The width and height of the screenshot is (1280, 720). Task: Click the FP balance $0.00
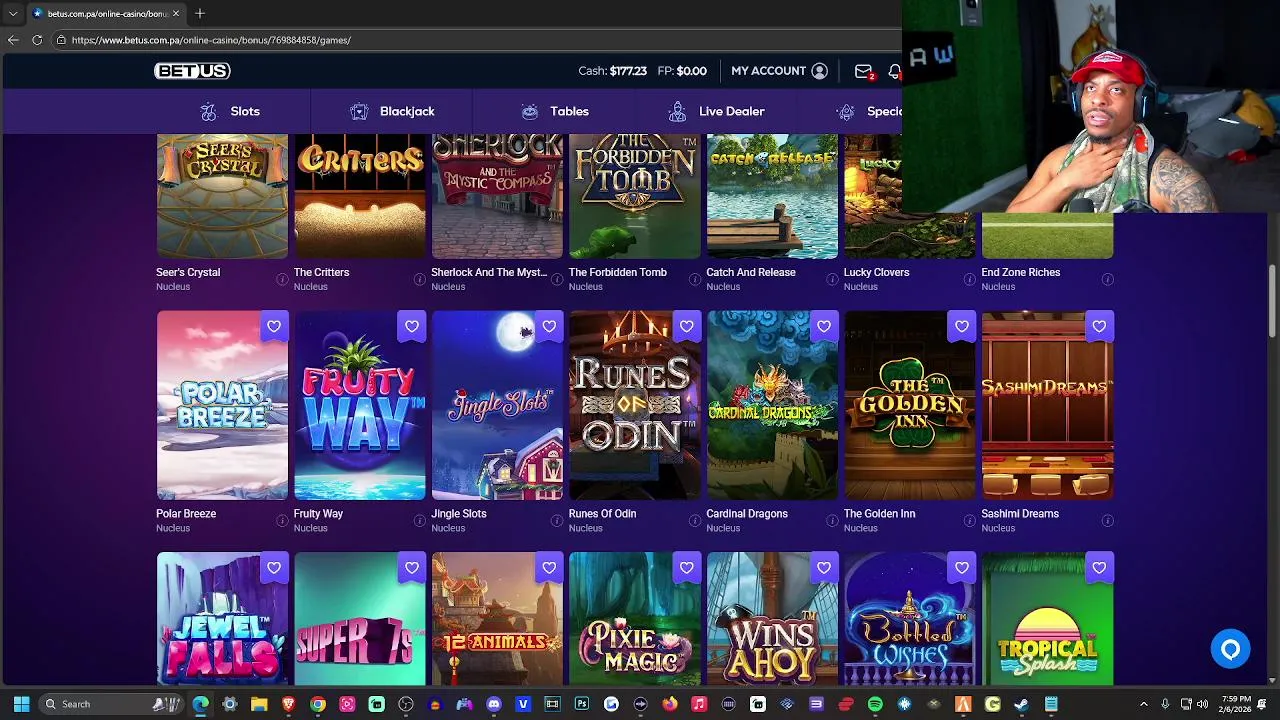tap(682, 71)
